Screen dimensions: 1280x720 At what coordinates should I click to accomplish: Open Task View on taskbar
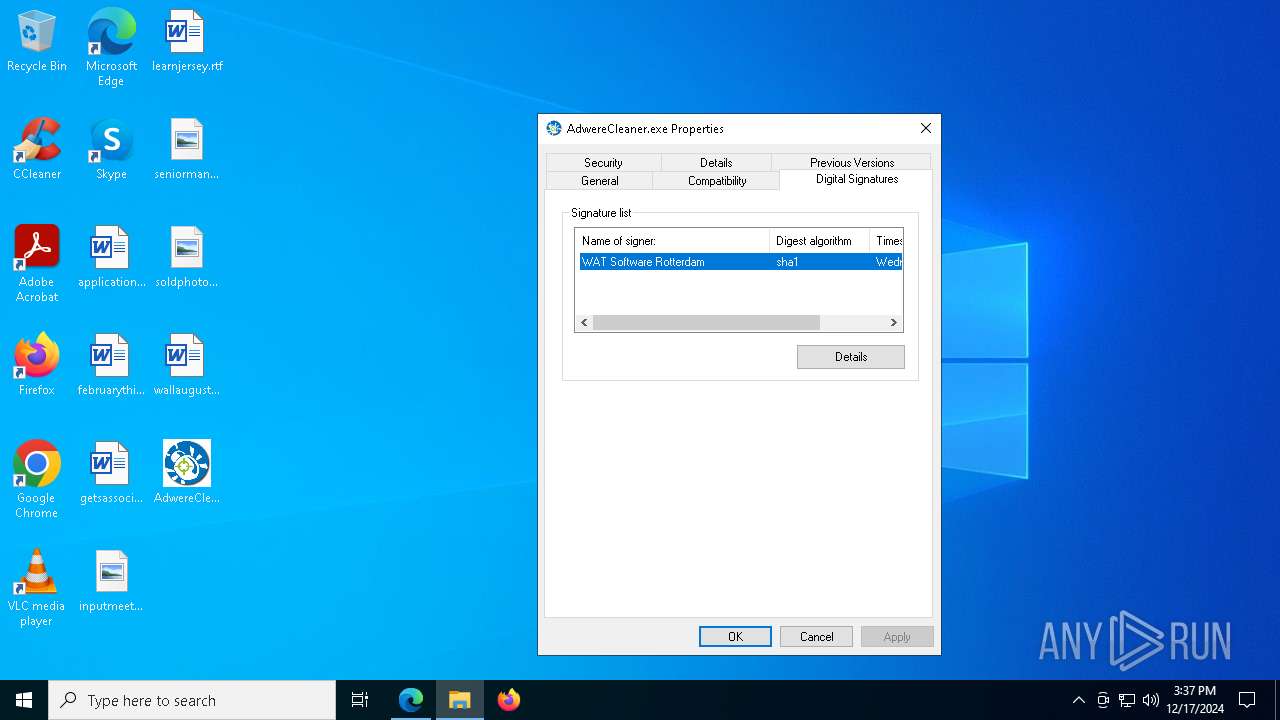point(360,700)
